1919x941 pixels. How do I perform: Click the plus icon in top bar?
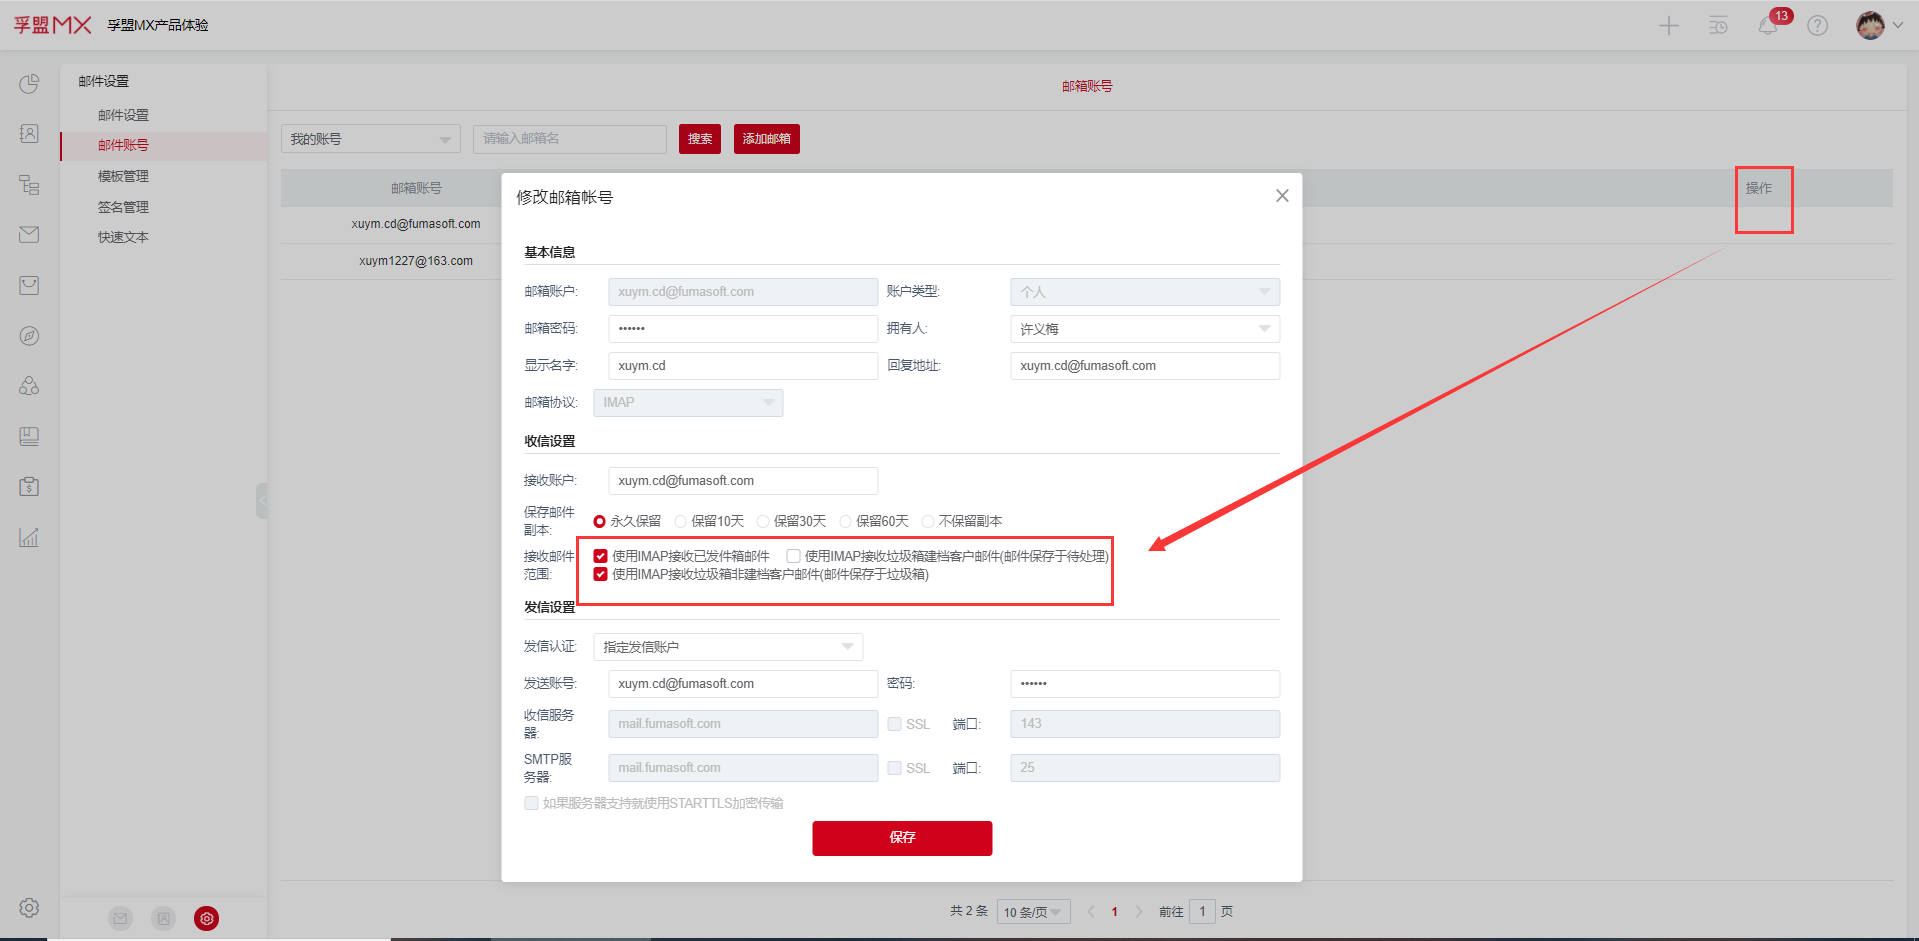[1669, 26]
